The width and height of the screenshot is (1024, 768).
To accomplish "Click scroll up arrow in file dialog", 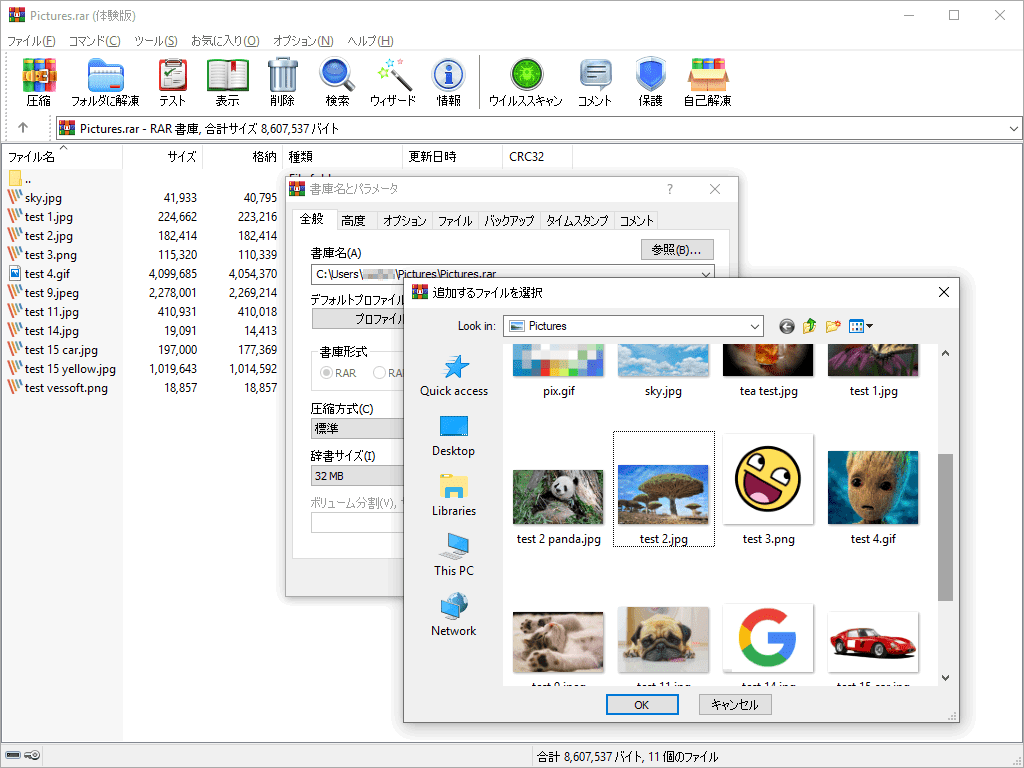I will [945, 353].
